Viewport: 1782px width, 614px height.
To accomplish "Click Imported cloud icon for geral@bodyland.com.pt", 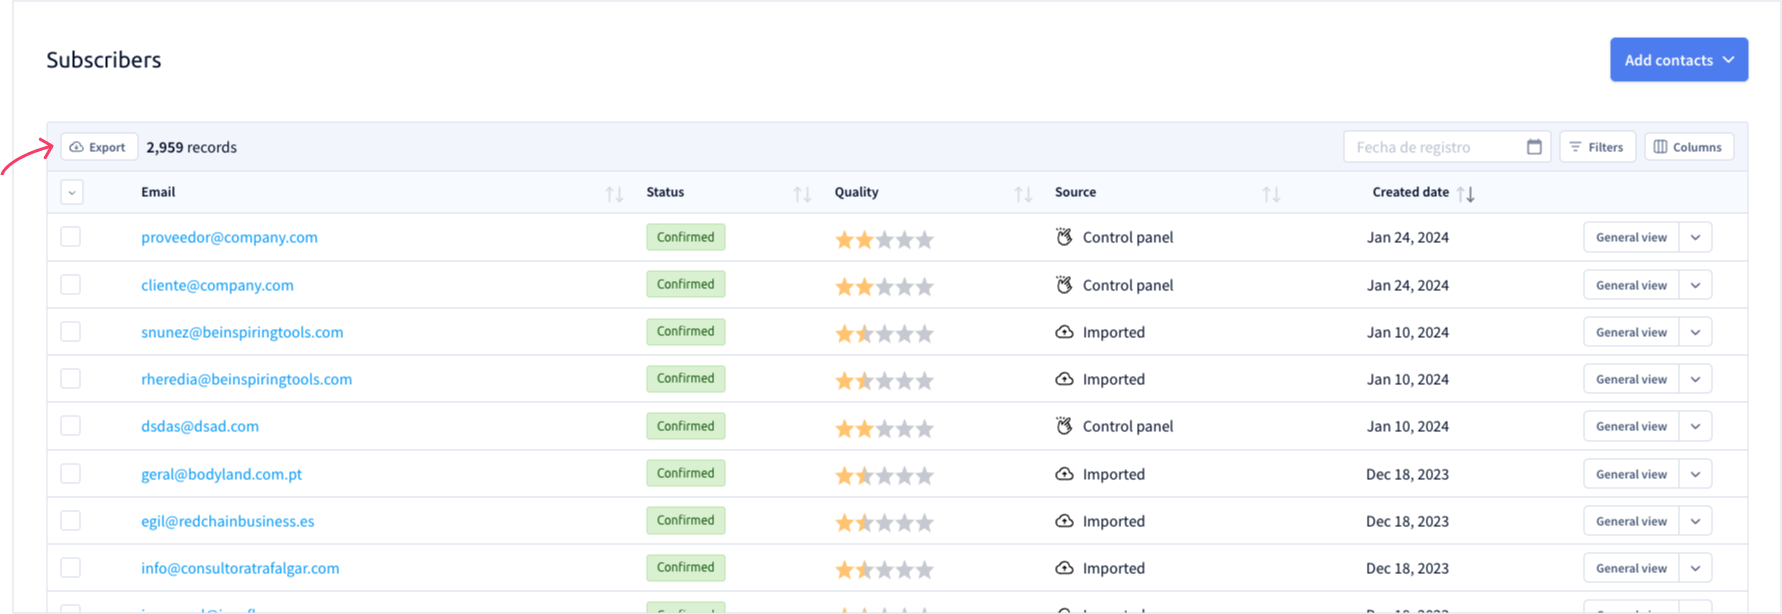I will [x=1064, y=474].
